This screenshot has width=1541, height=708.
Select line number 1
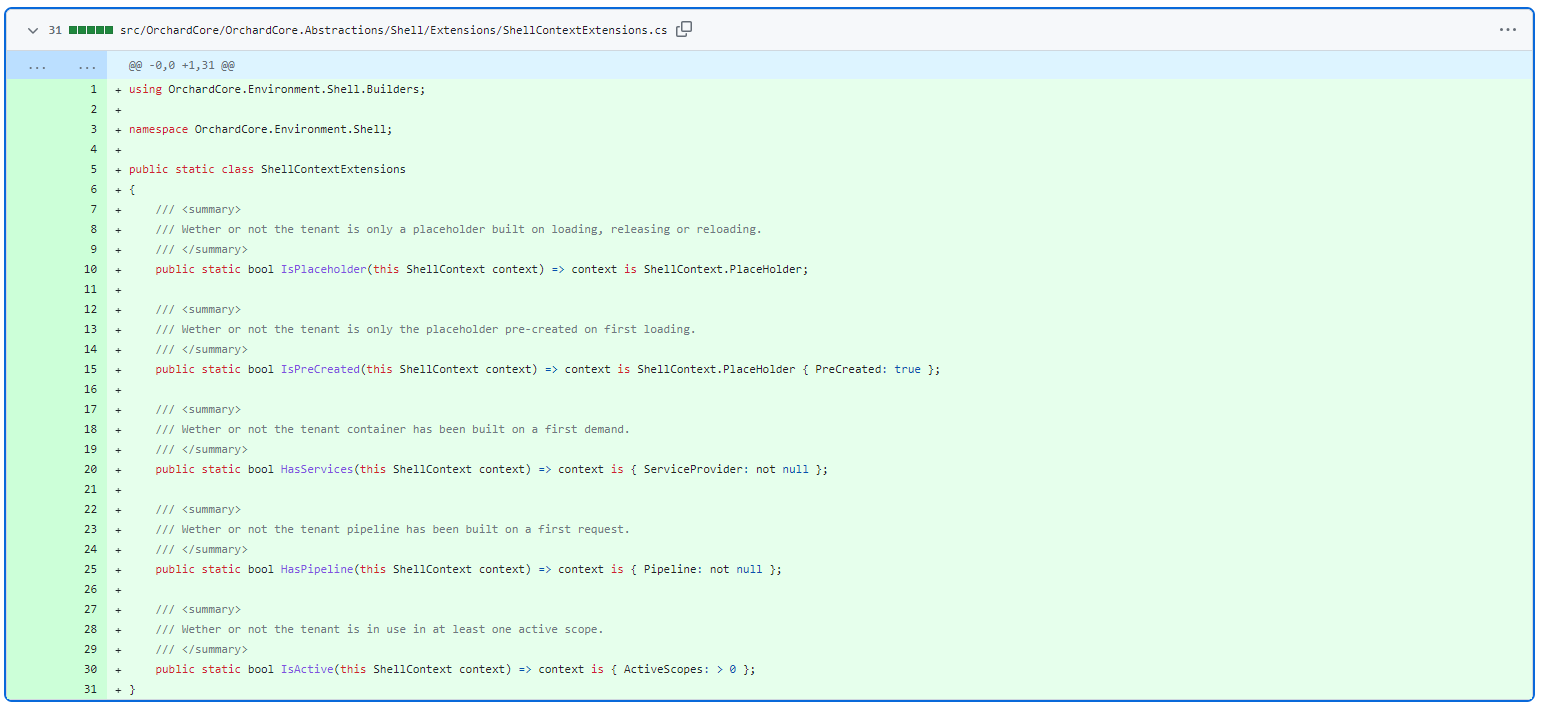pyautogui.click(x=93, y=89)
